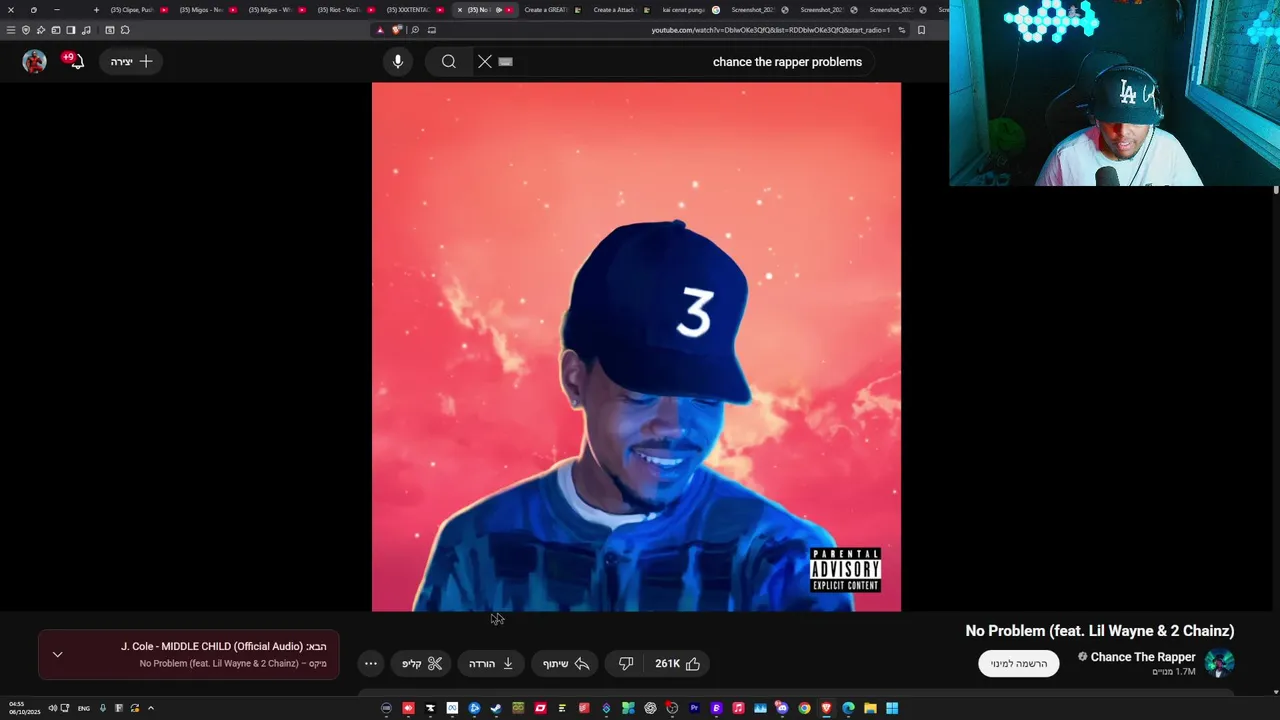
Task: Switch to the Create a GREAT tab
Action: (552, 10)
